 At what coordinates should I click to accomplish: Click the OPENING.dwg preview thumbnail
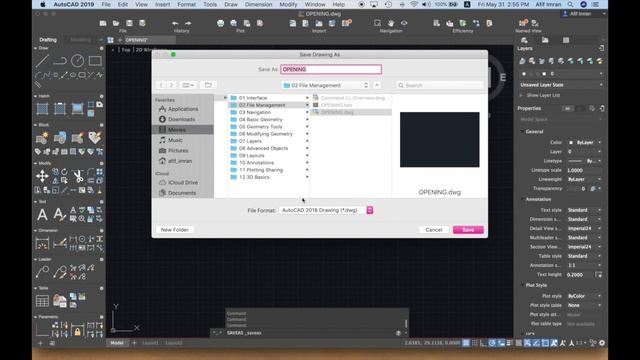click(x=440, y=140)
